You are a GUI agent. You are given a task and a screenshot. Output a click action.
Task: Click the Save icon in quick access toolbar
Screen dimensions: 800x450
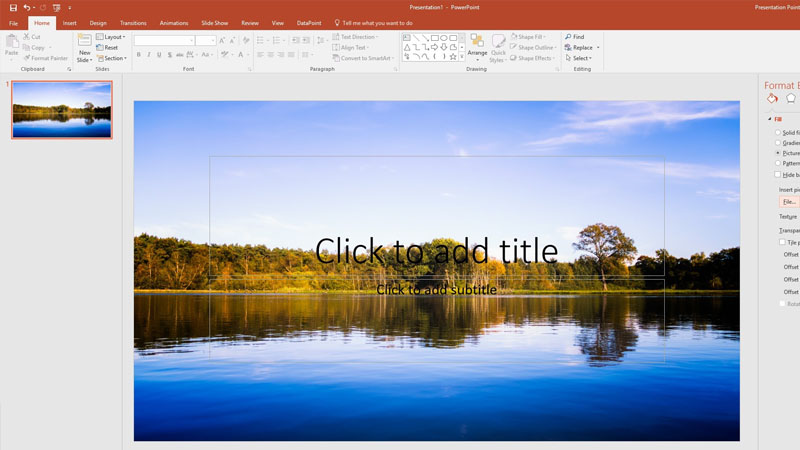coord(13,7)
